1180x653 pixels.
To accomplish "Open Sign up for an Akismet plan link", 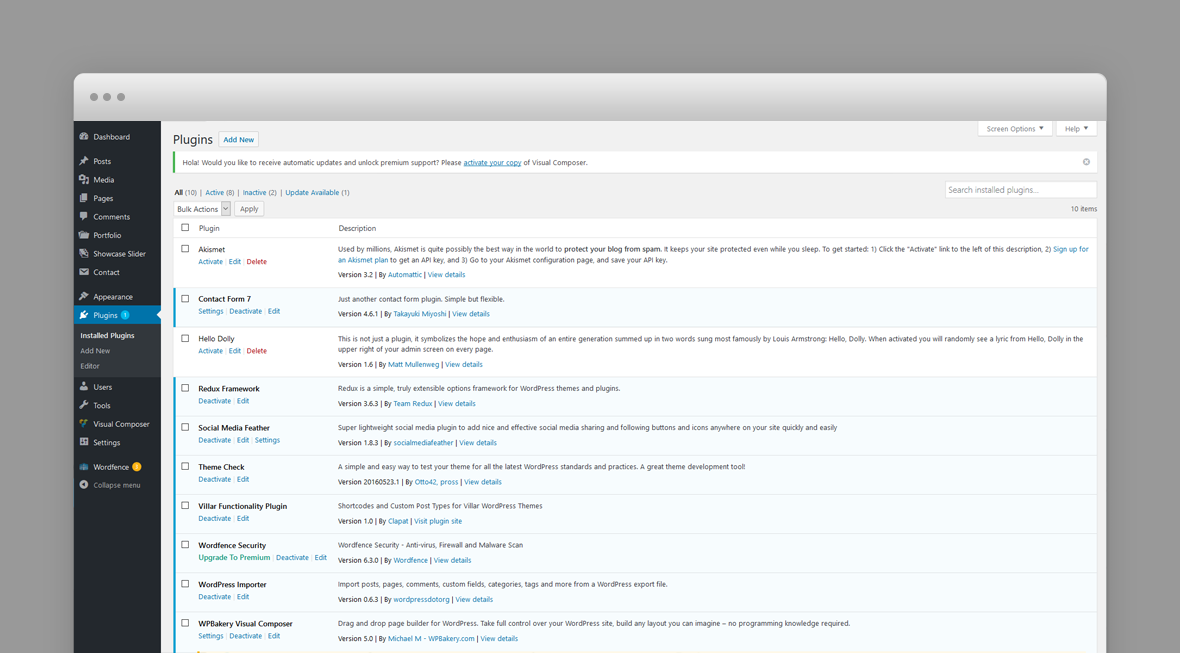I will pos(1071,249).
